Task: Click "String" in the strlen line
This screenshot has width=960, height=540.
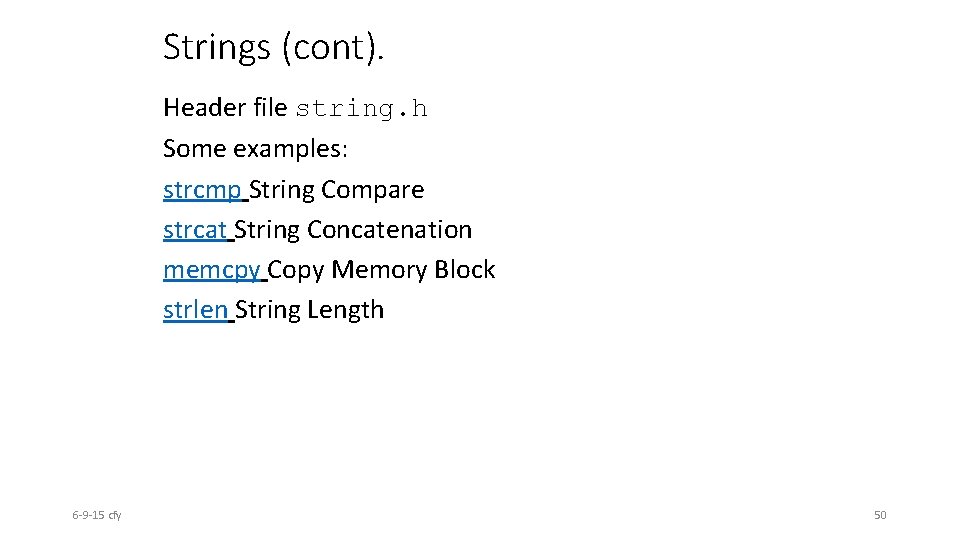Action: (x=267, y=310)
